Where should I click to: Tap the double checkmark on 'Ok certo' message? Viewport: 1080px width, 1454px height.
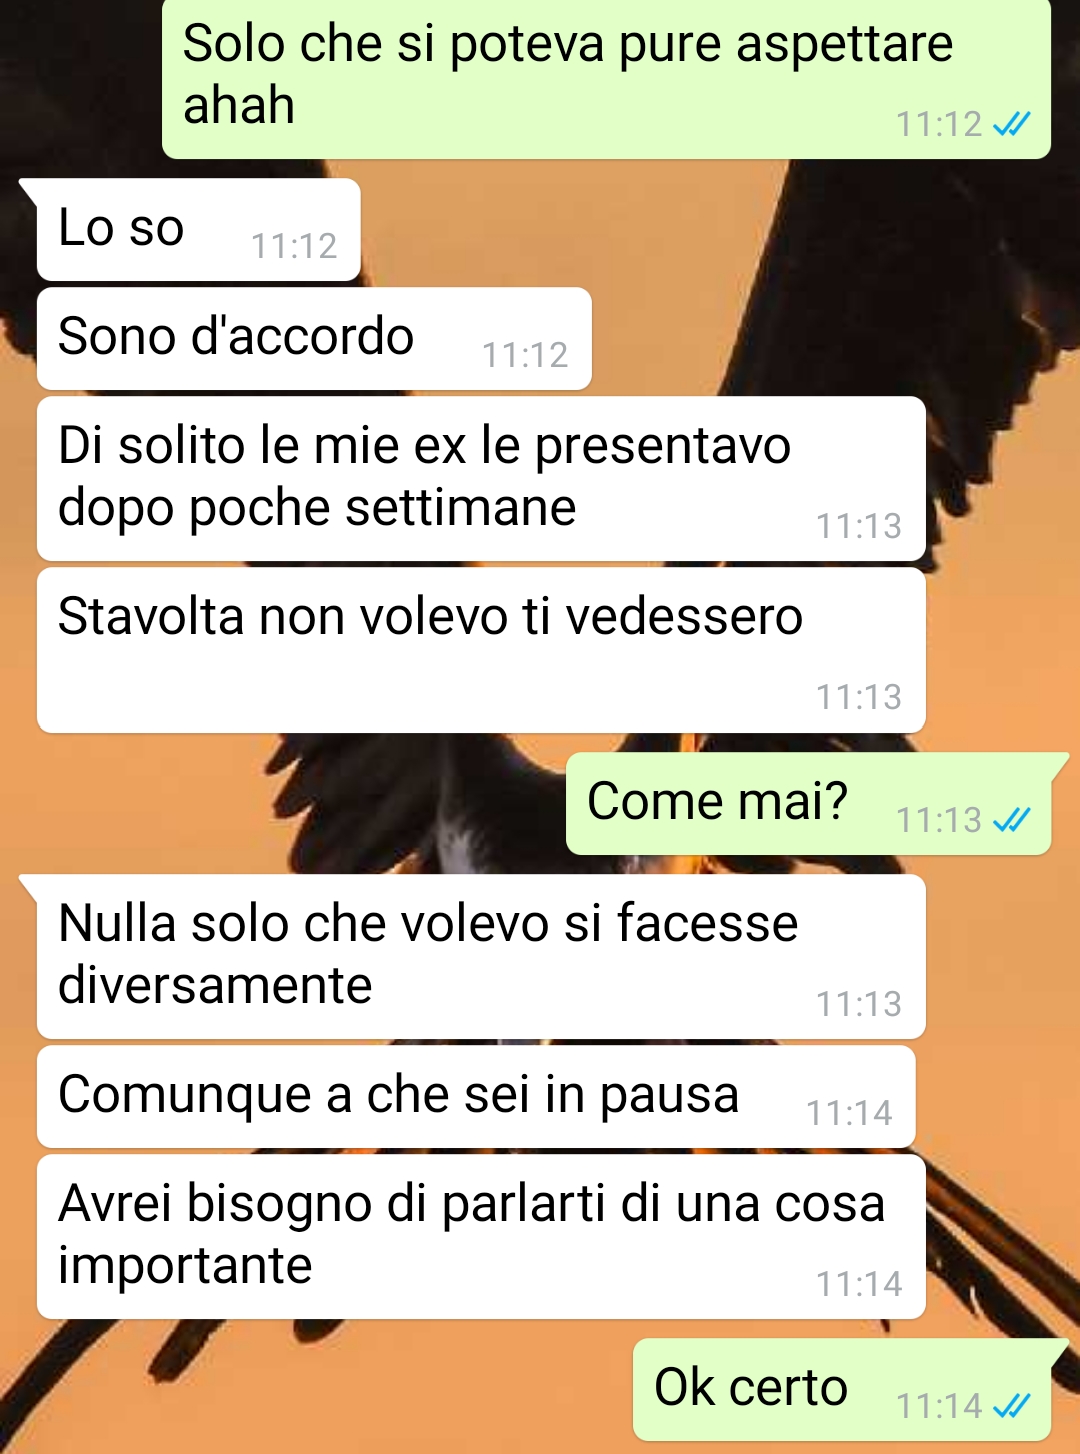pos(1012,1406)
